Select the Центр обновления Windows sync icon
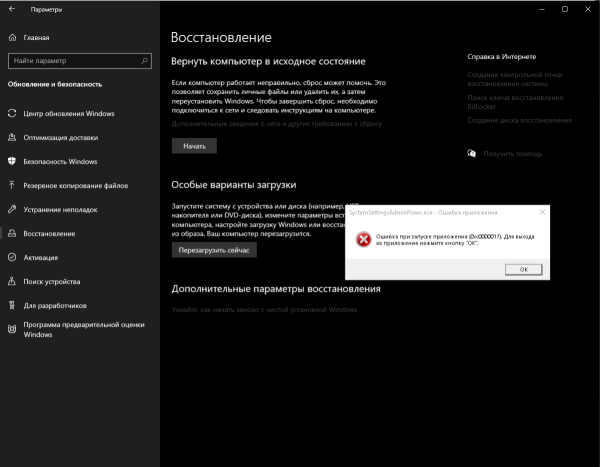The width and height of the screenshot is (600, 467). tap(12, 113)
